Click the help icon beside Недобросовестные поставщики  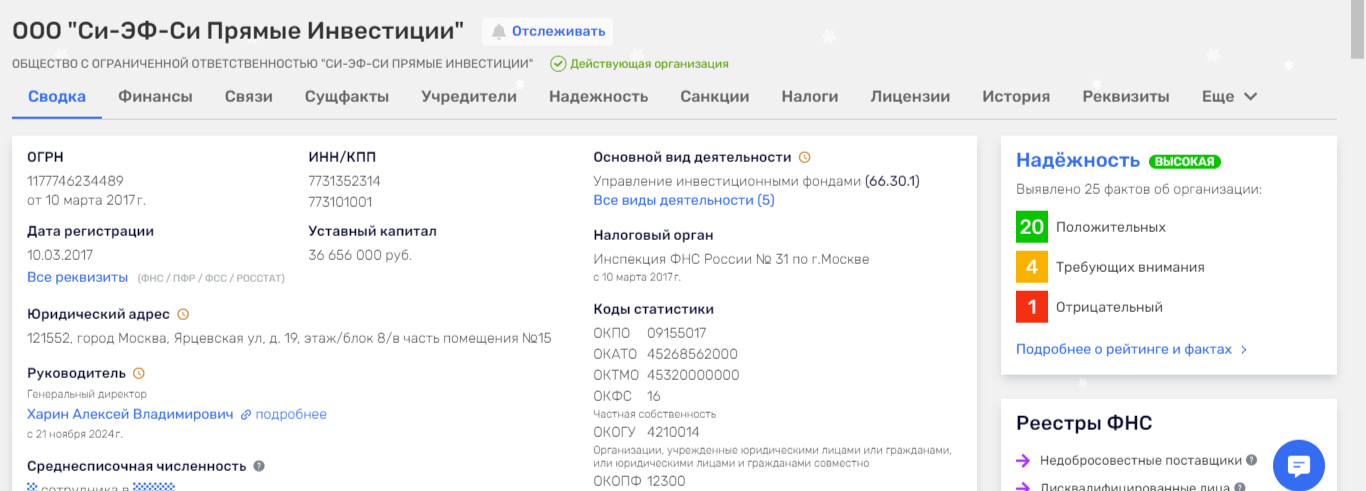(1251, 460)
